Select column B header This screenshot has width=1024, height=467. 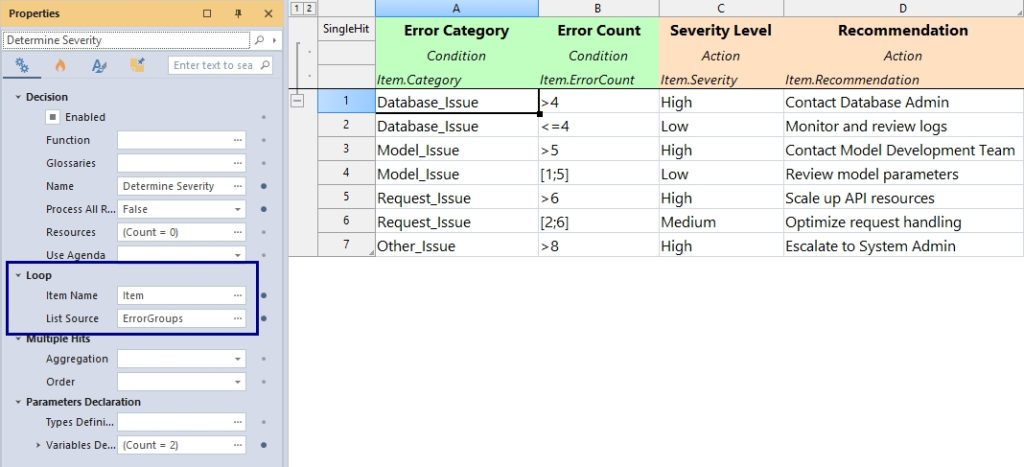(599, 8)
